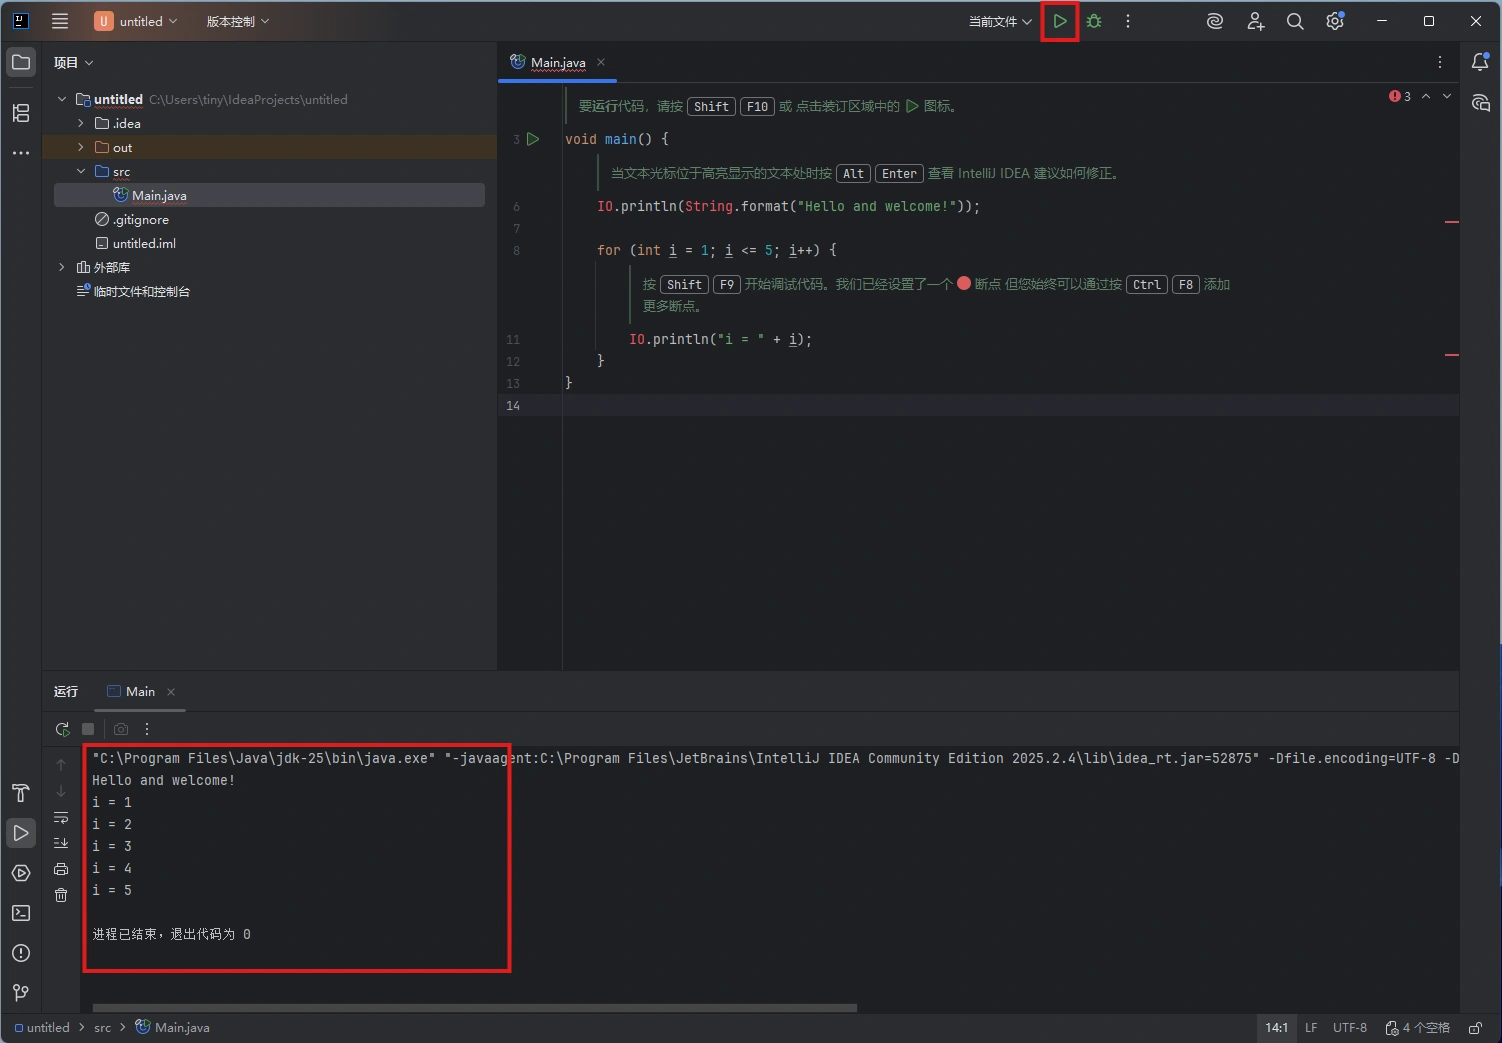Screen dimensions: 1502x1043
Task: Open the Search Everywhere magnifier
Action: pyautogui.click(x=1295, y=21)
